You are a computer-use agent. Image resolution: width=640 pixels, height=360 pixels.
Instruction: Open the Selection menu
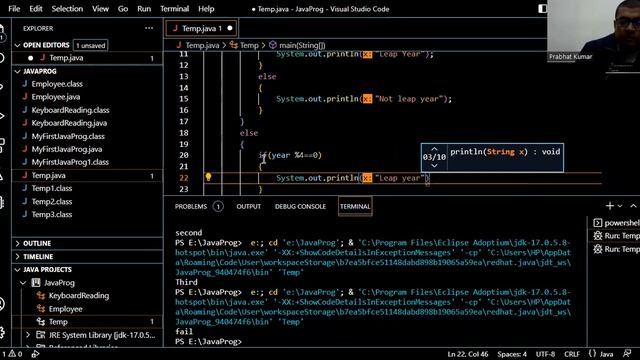tap(67, 9)
